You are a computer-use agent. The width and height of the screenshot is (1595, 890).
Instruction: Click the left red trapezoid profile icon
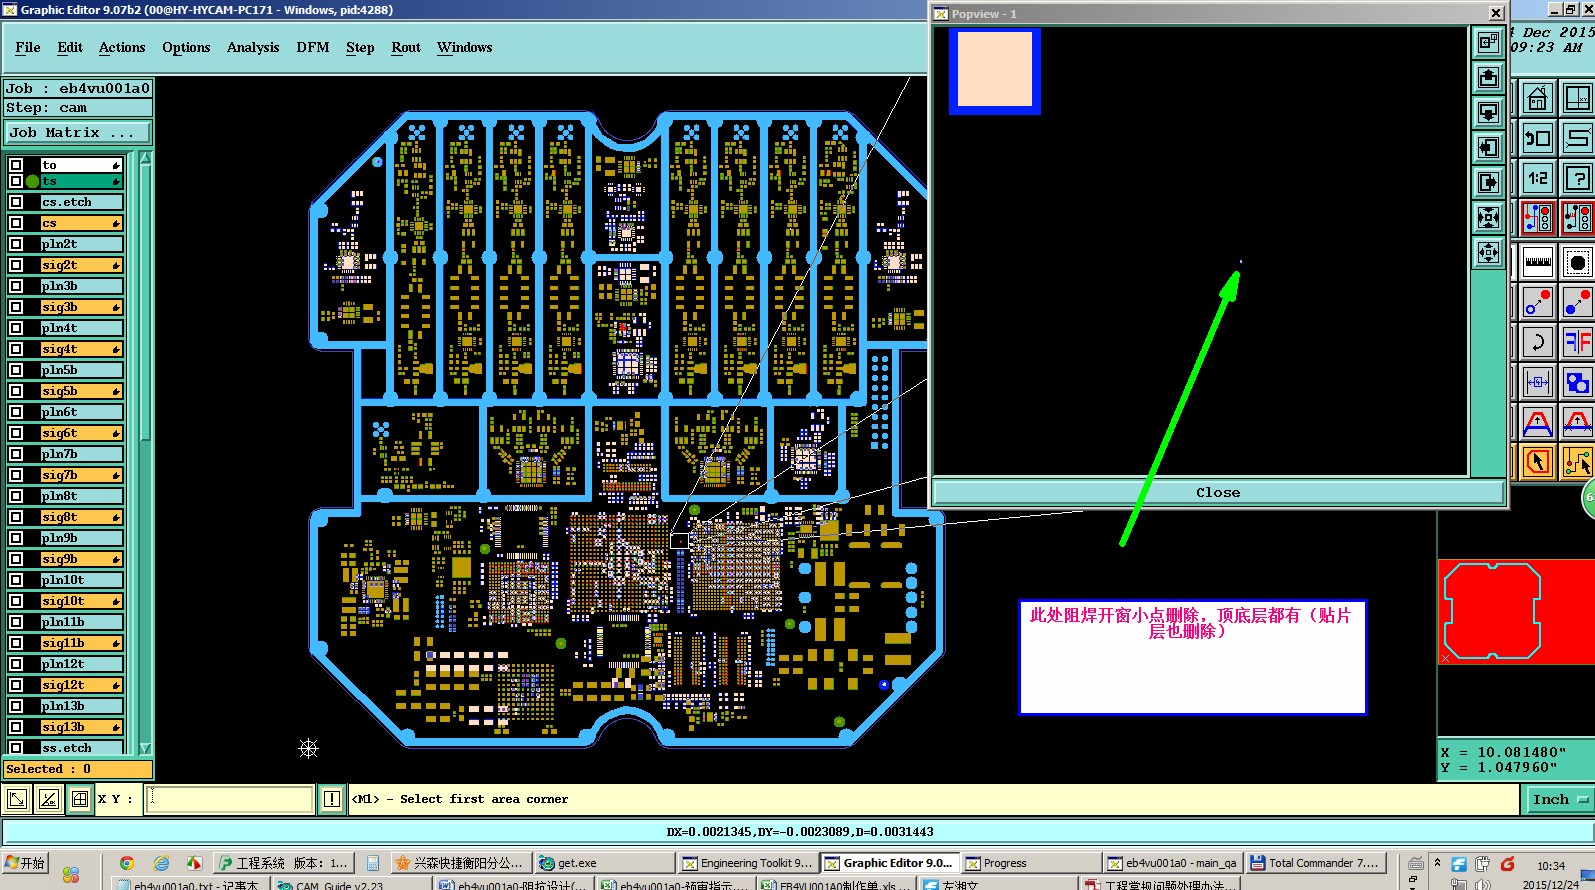pos(1537,423)
